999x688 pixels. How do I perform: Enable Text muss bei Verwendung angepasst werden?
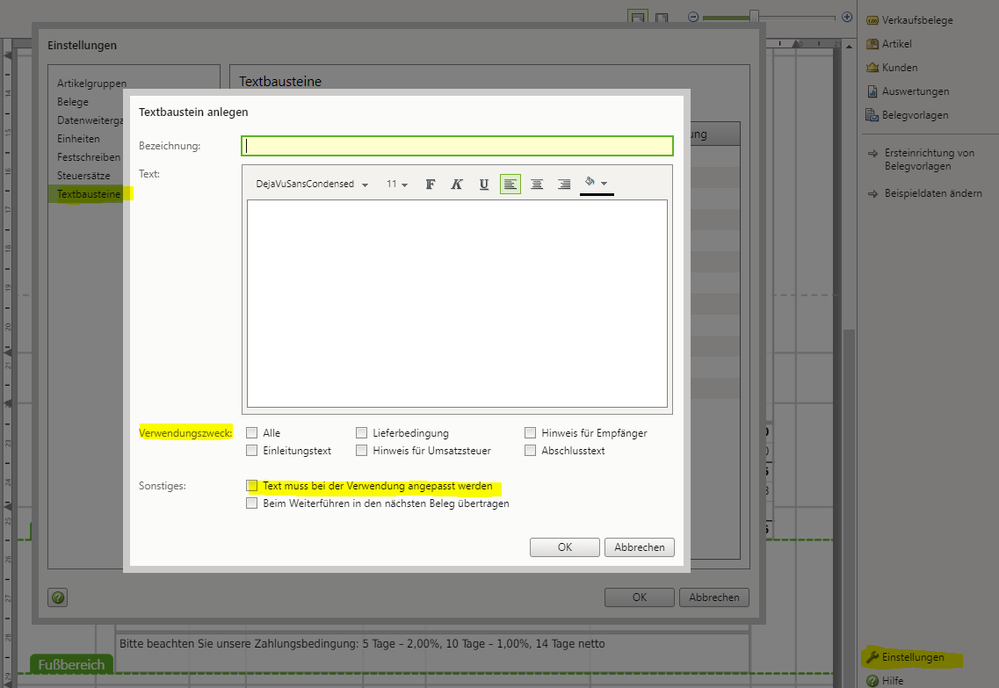pyautogui.click(x=252, y=486)
